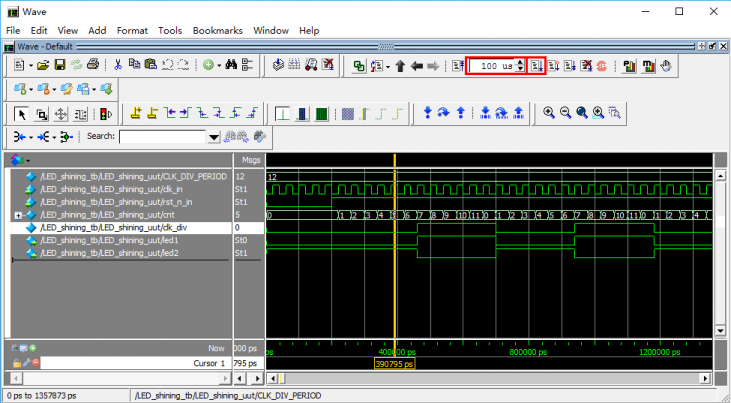Click the Memory Profiling icon

(x=648, y=66)
